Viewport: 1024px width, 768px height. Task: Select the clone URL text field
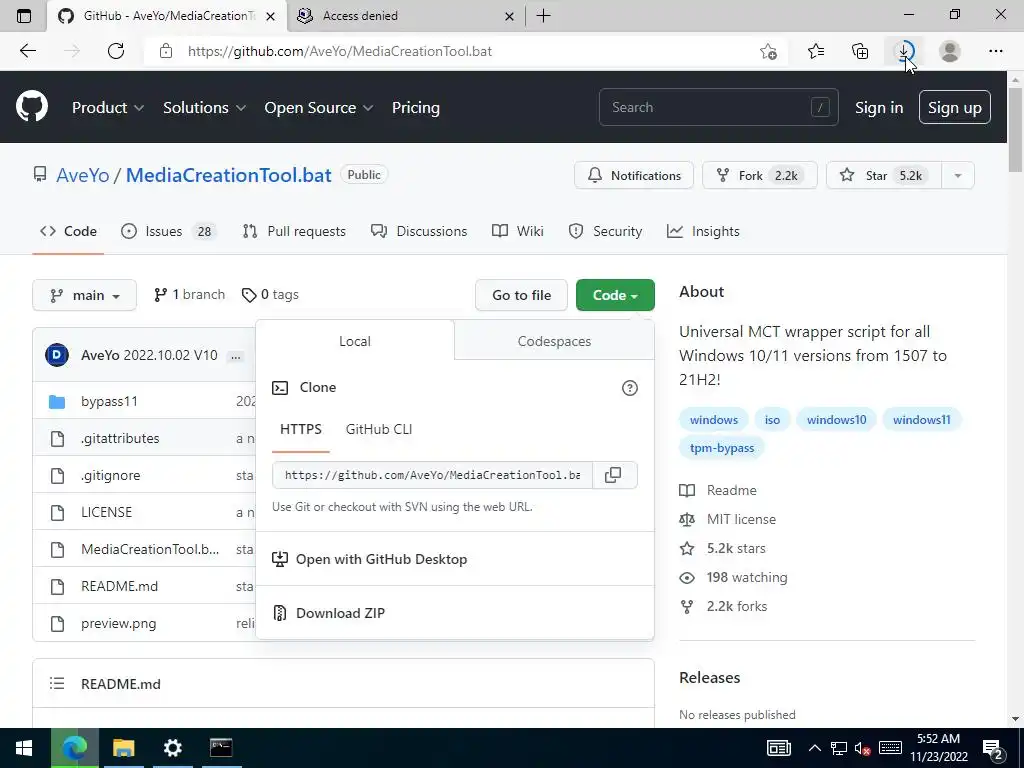pos(432,475)
